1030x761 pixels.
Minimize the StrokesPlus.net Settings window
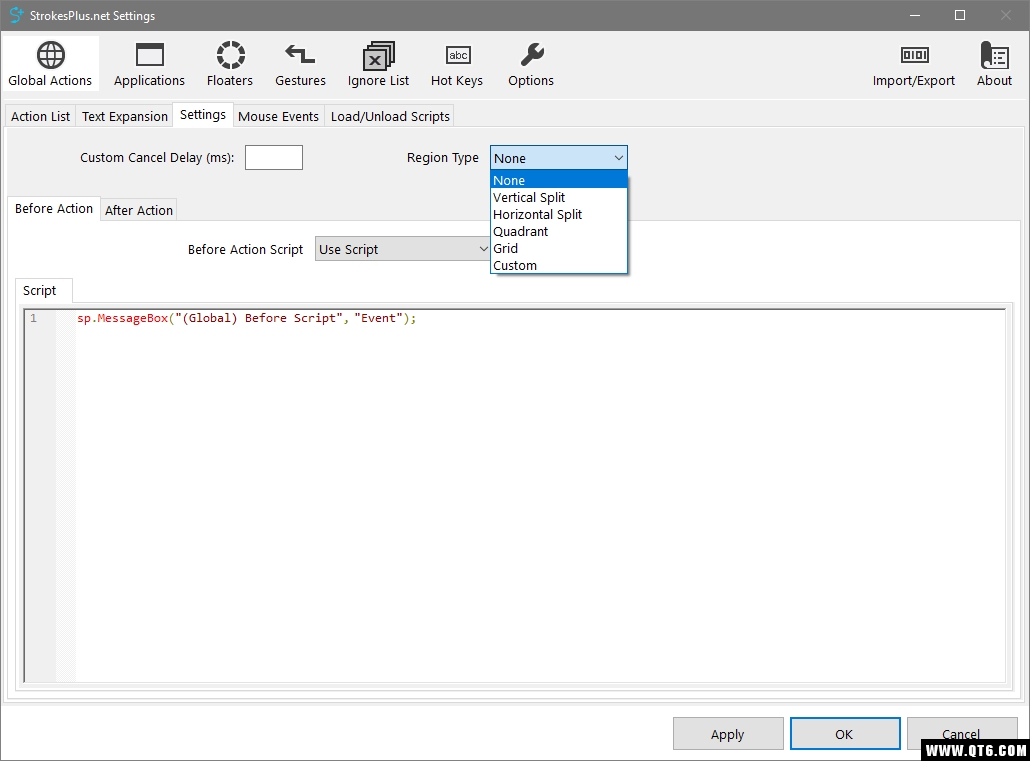tap(915, 15)
